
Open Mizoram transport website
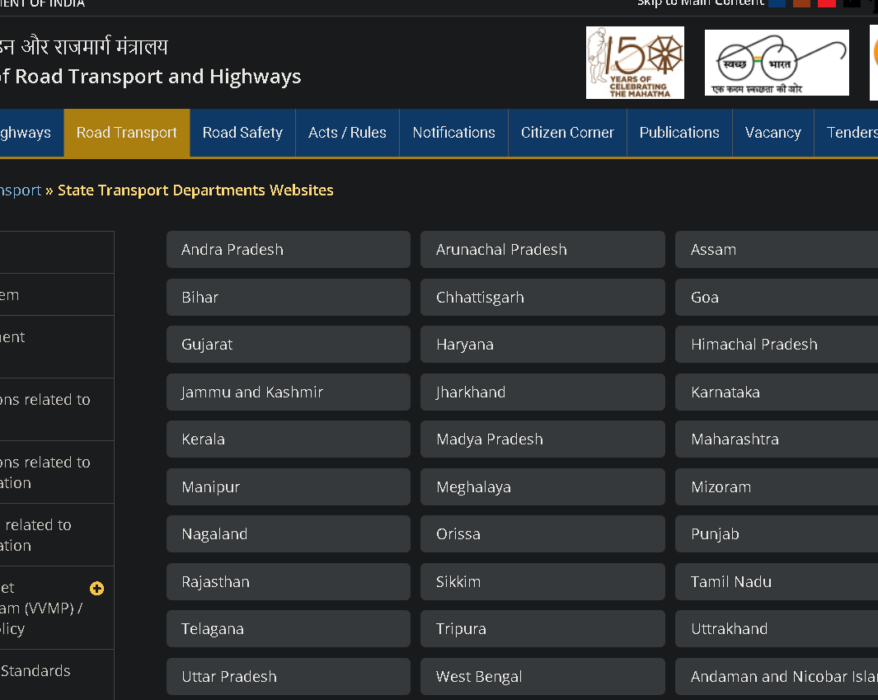pos(777,487)
